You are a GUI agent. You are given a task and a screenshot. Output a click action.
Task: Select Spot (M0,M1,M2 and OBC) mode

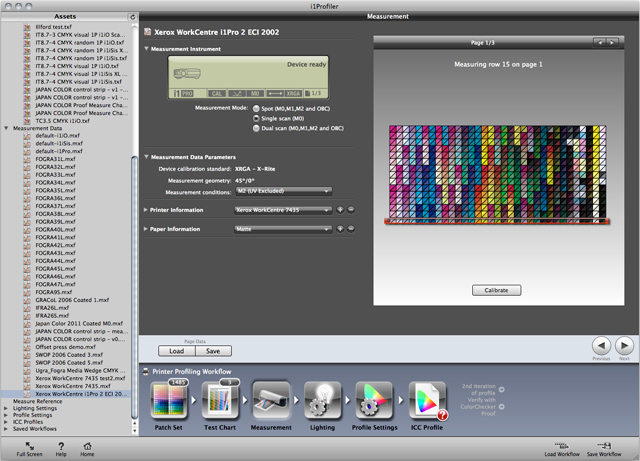click(256, 109)
